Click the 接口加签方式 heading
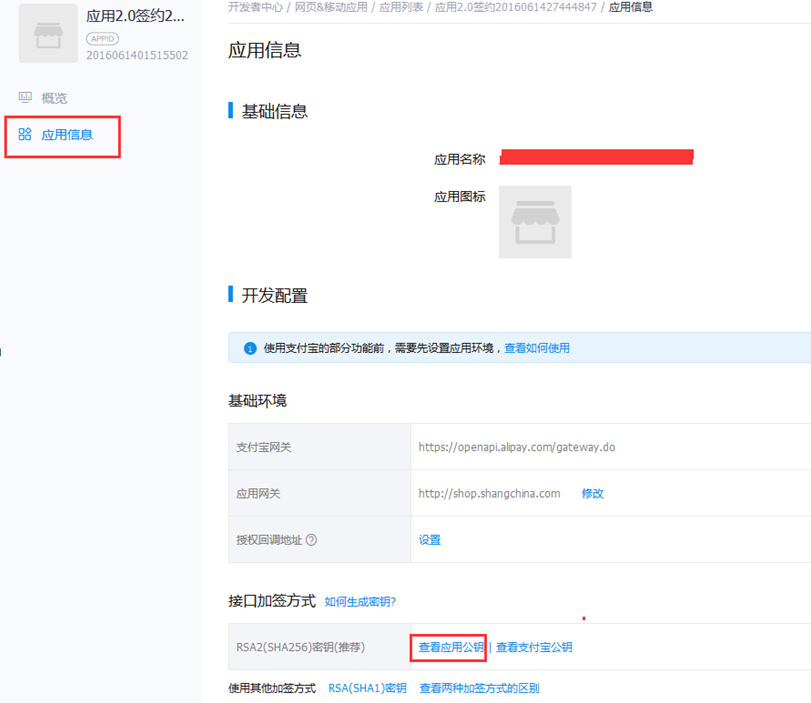This screenshot has height=703, width=811. (x=272, y=601)
